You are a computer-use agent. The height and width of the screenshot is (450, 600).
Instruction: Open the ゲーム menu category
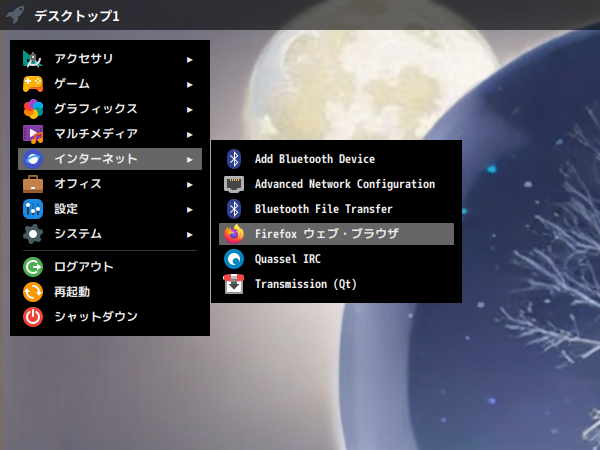point(110,84)
